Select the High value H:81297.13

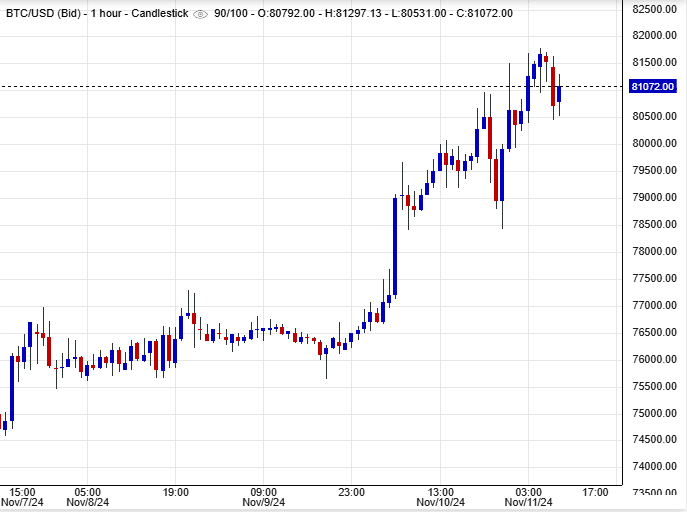click(x=360, y=13)
